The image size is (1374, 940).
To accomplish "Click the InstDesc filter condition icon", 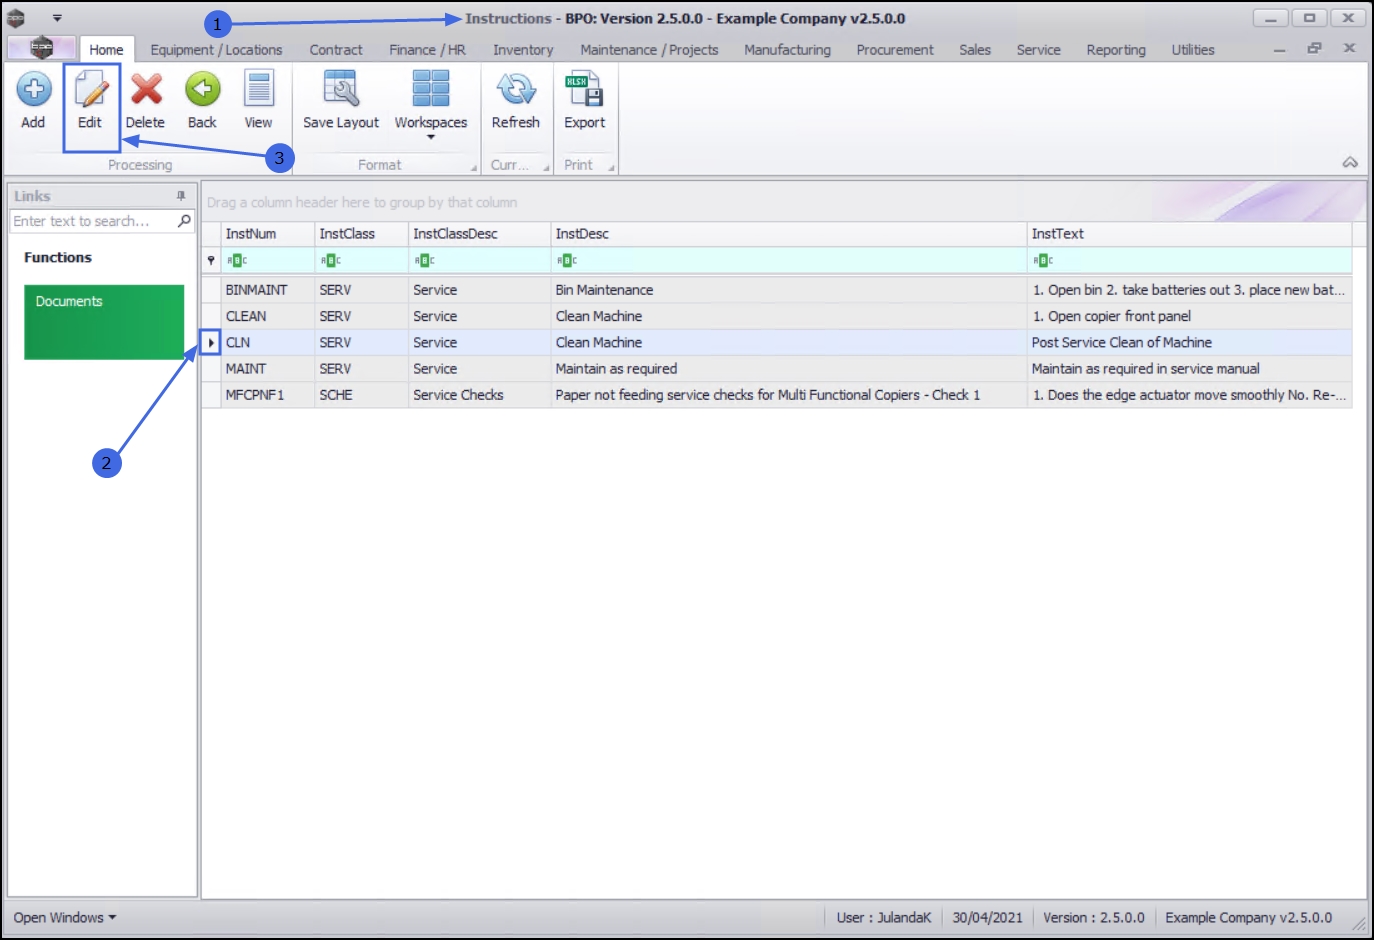I will pyautogui.click(x=567, y=260).
